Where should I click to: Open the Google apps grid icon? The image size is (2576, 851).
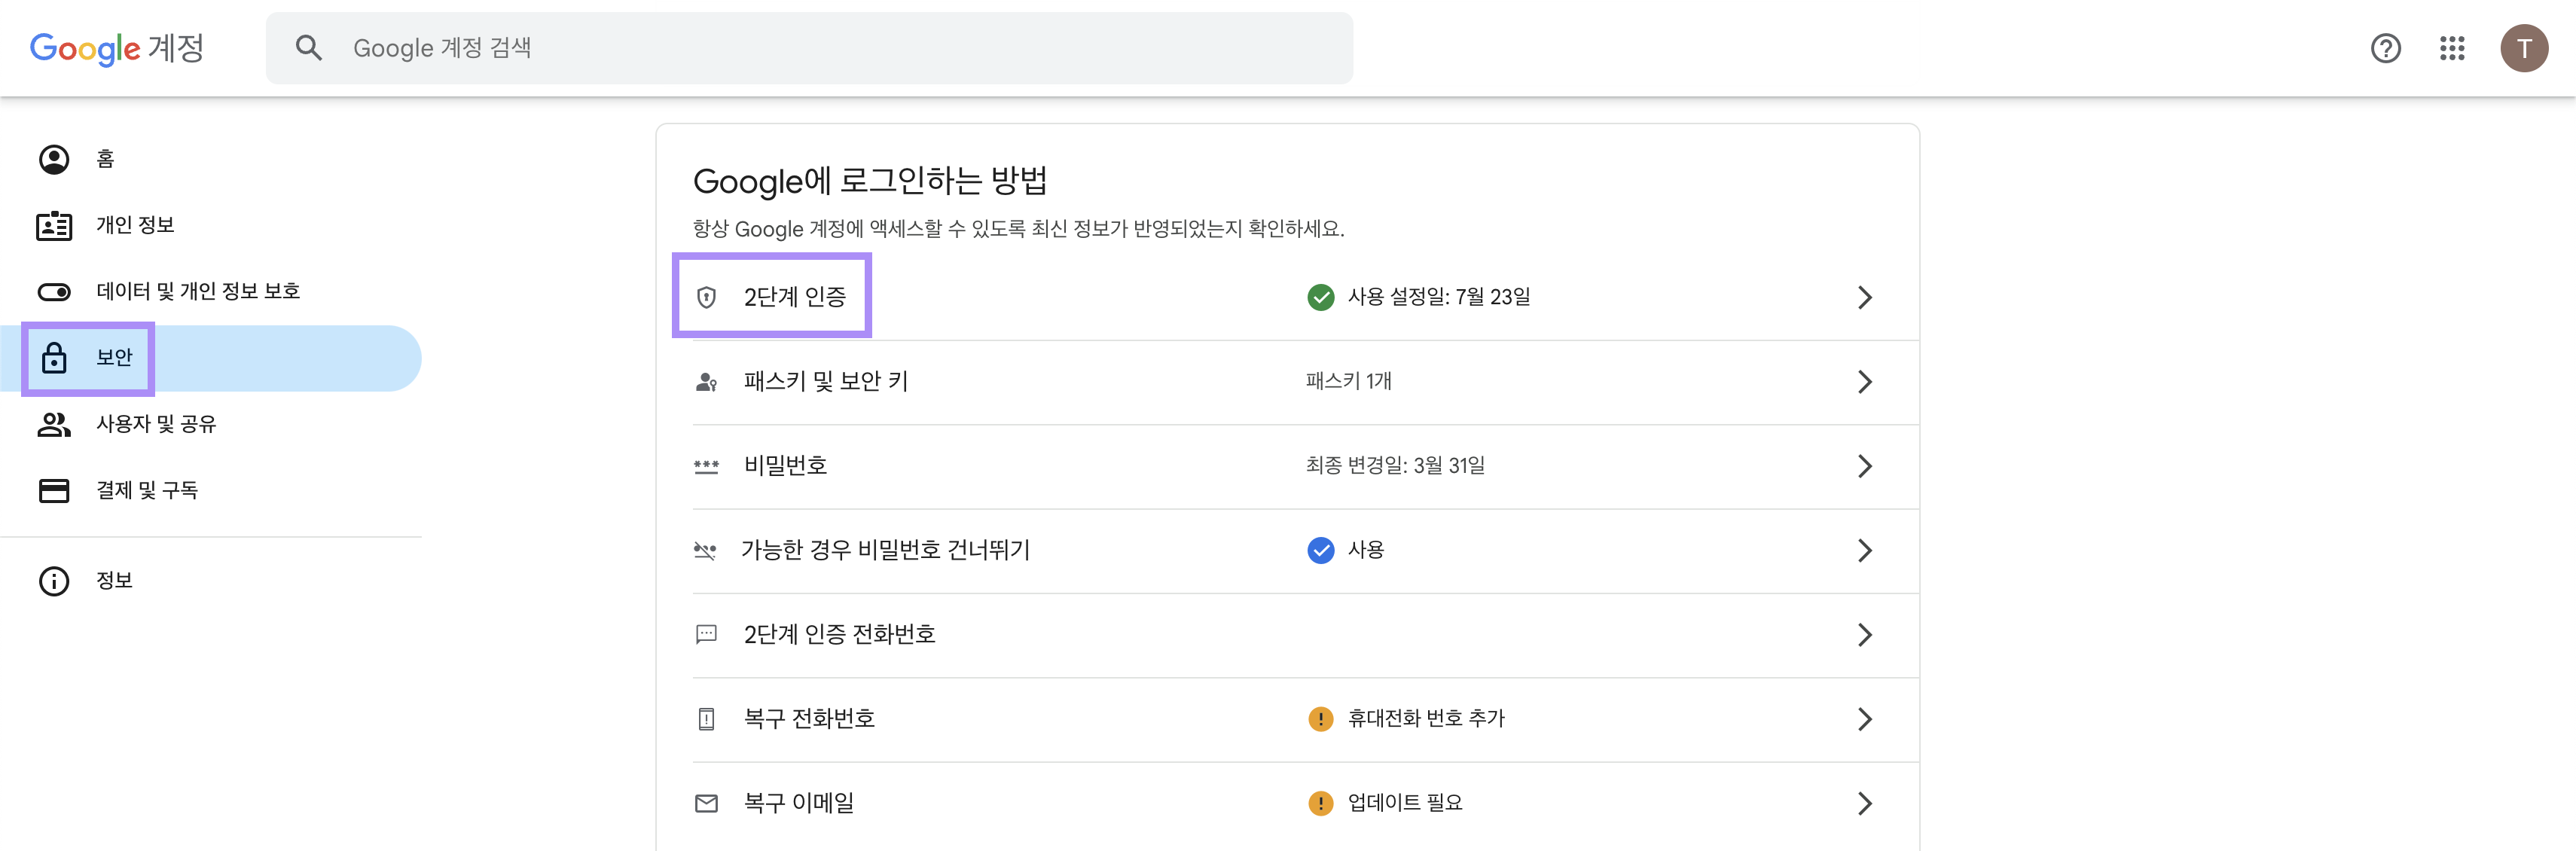click(2451, 48)
